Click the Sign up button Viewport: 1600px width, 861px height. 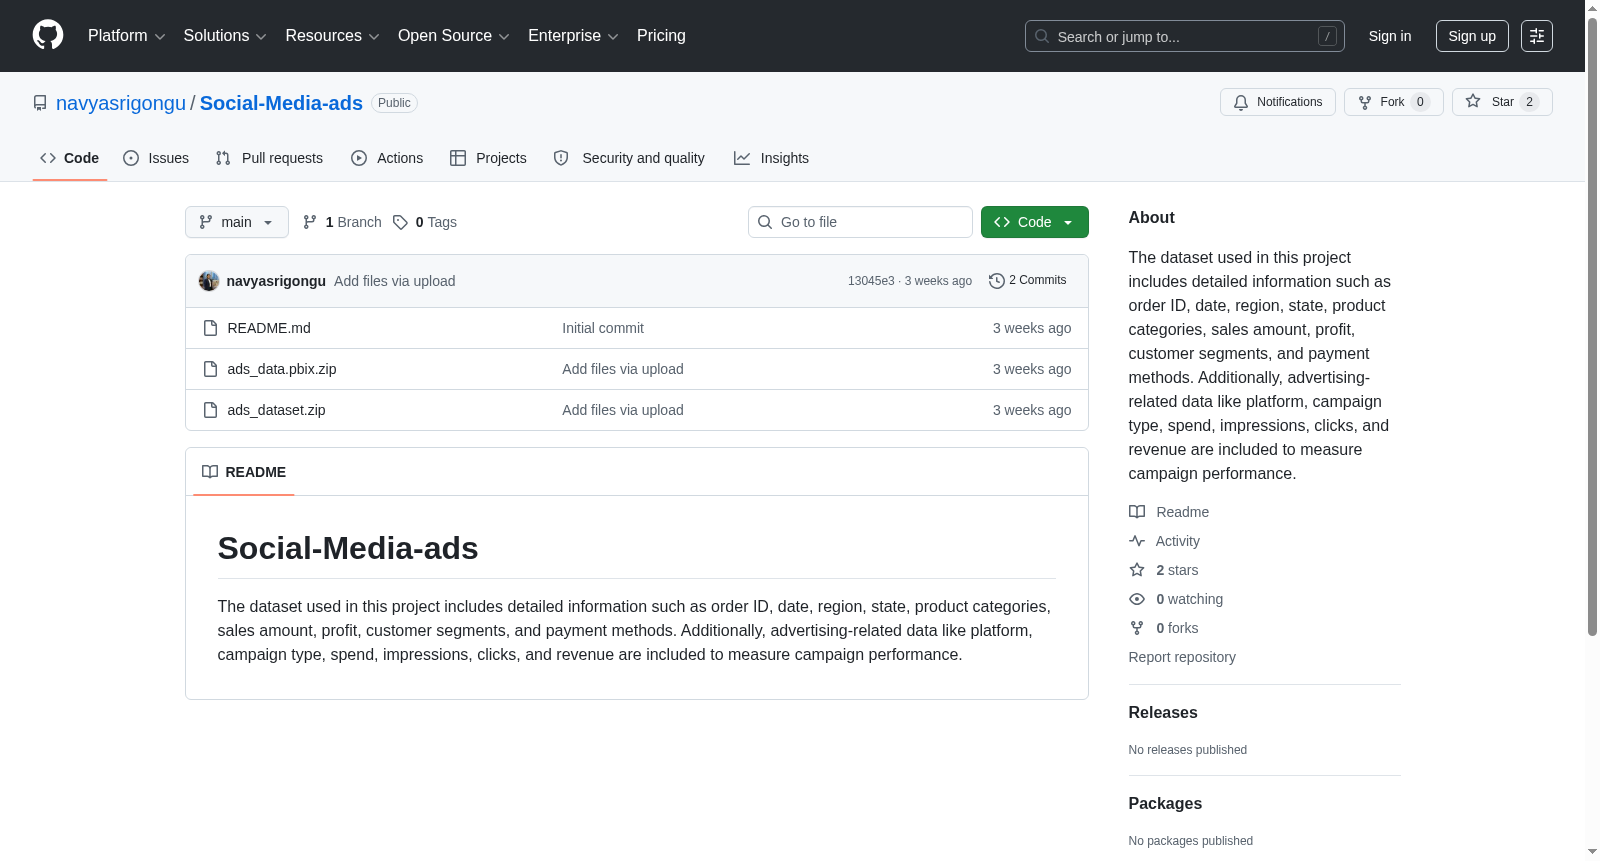[x=1472, y=36]
